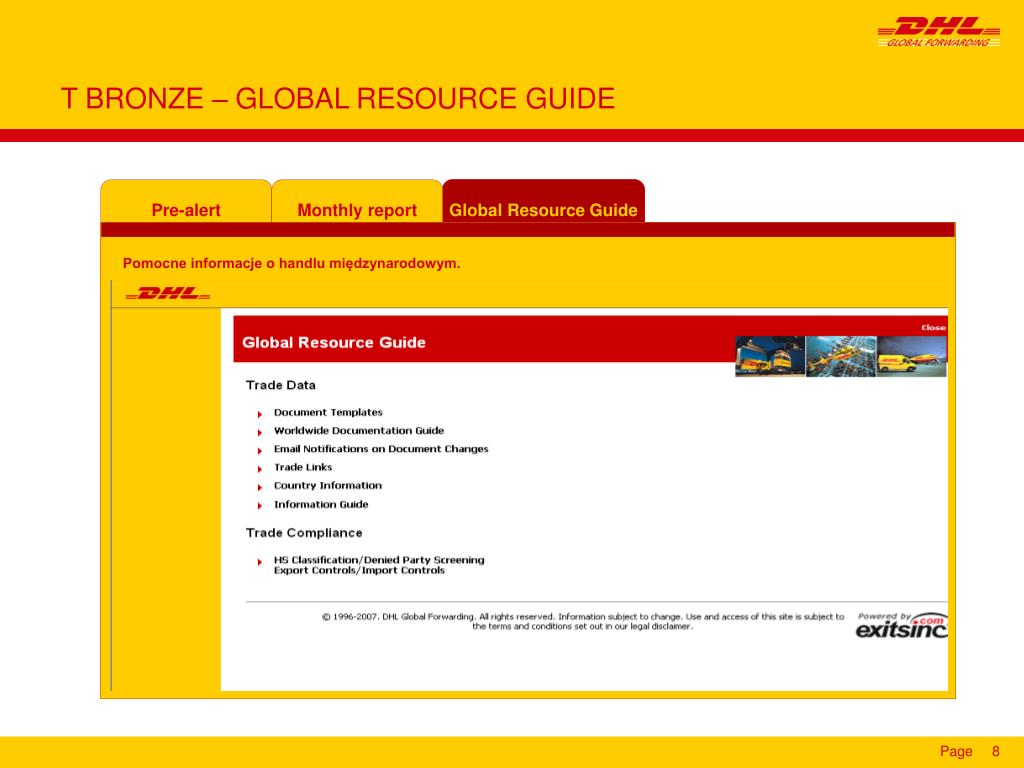Open the Monthly report tab
The height and width of the screenshot is (768, 1024).
pyautogui.click(x=357, y=201)
